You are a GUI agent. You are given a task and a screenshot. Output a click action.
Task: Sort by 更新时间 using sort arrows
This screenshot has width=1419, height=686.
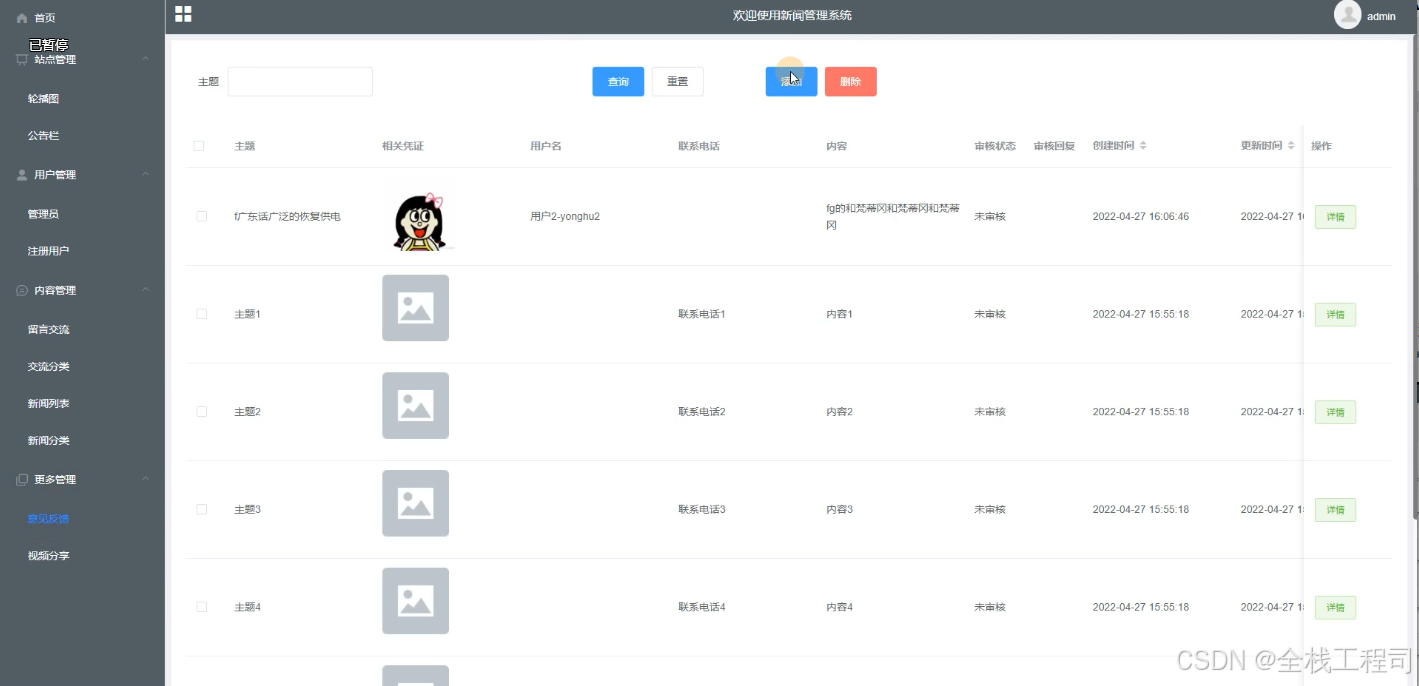(1291, 146)
